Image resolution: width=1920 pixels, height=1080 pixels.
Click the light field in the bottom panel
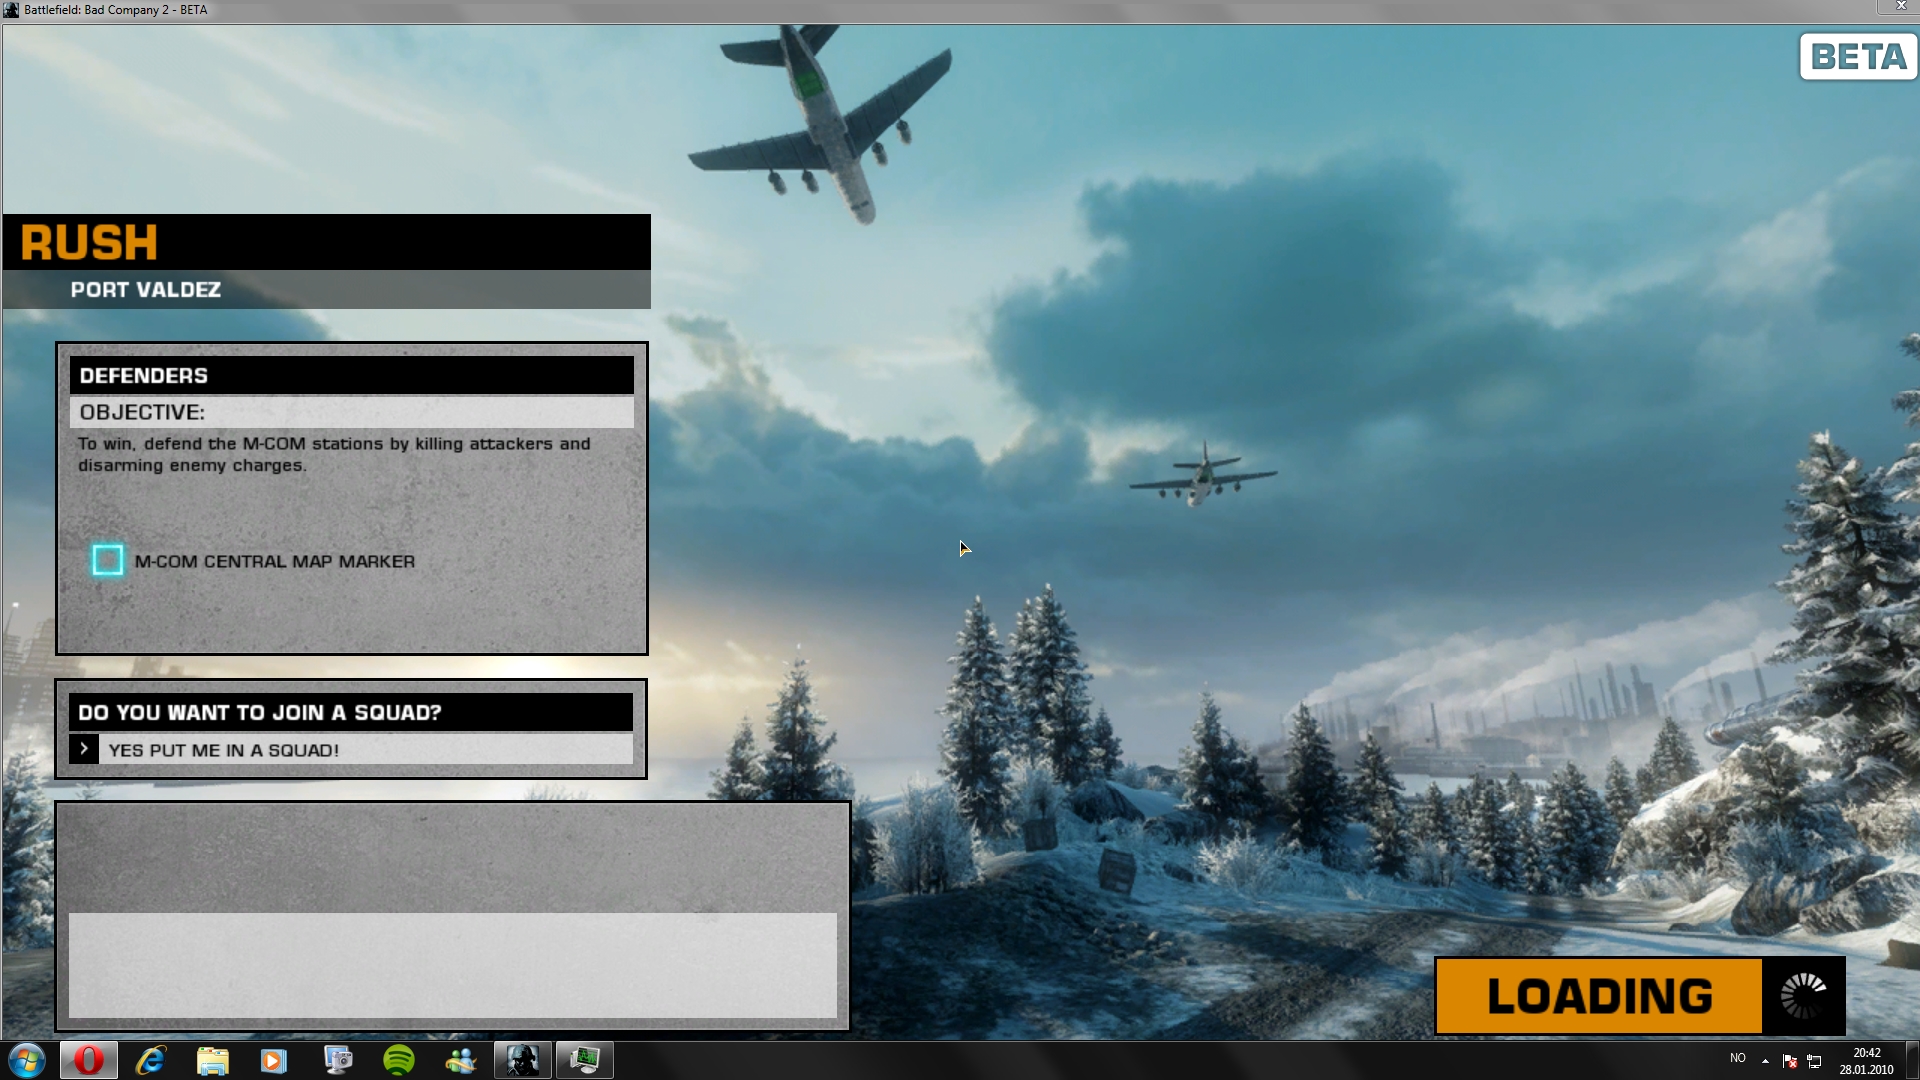pos(452,965)
